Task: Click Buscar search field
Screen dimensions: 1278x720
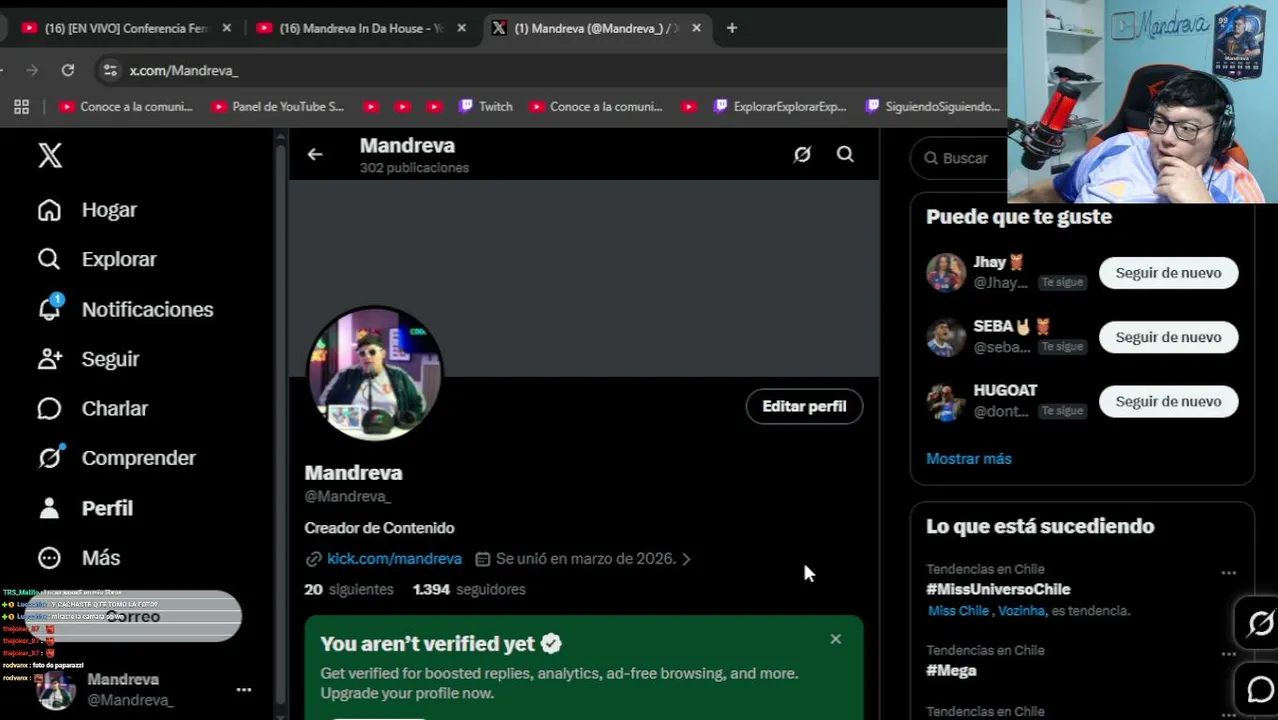Action: pos(960,158)
